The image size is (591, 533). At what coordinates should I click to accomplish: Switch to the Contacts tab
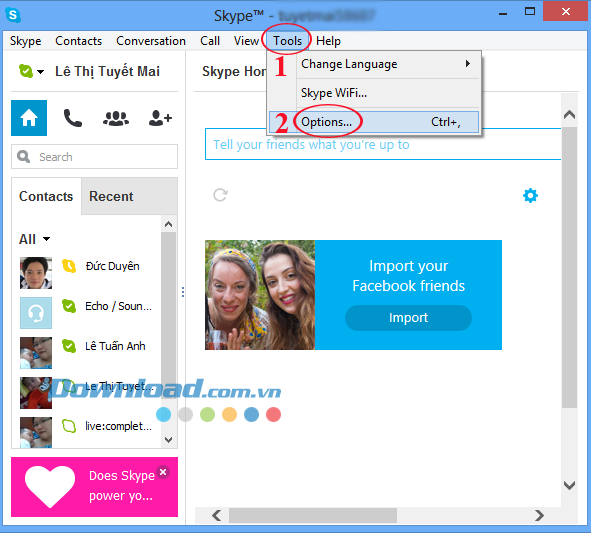pyautogui.click(x=46, y=196)
